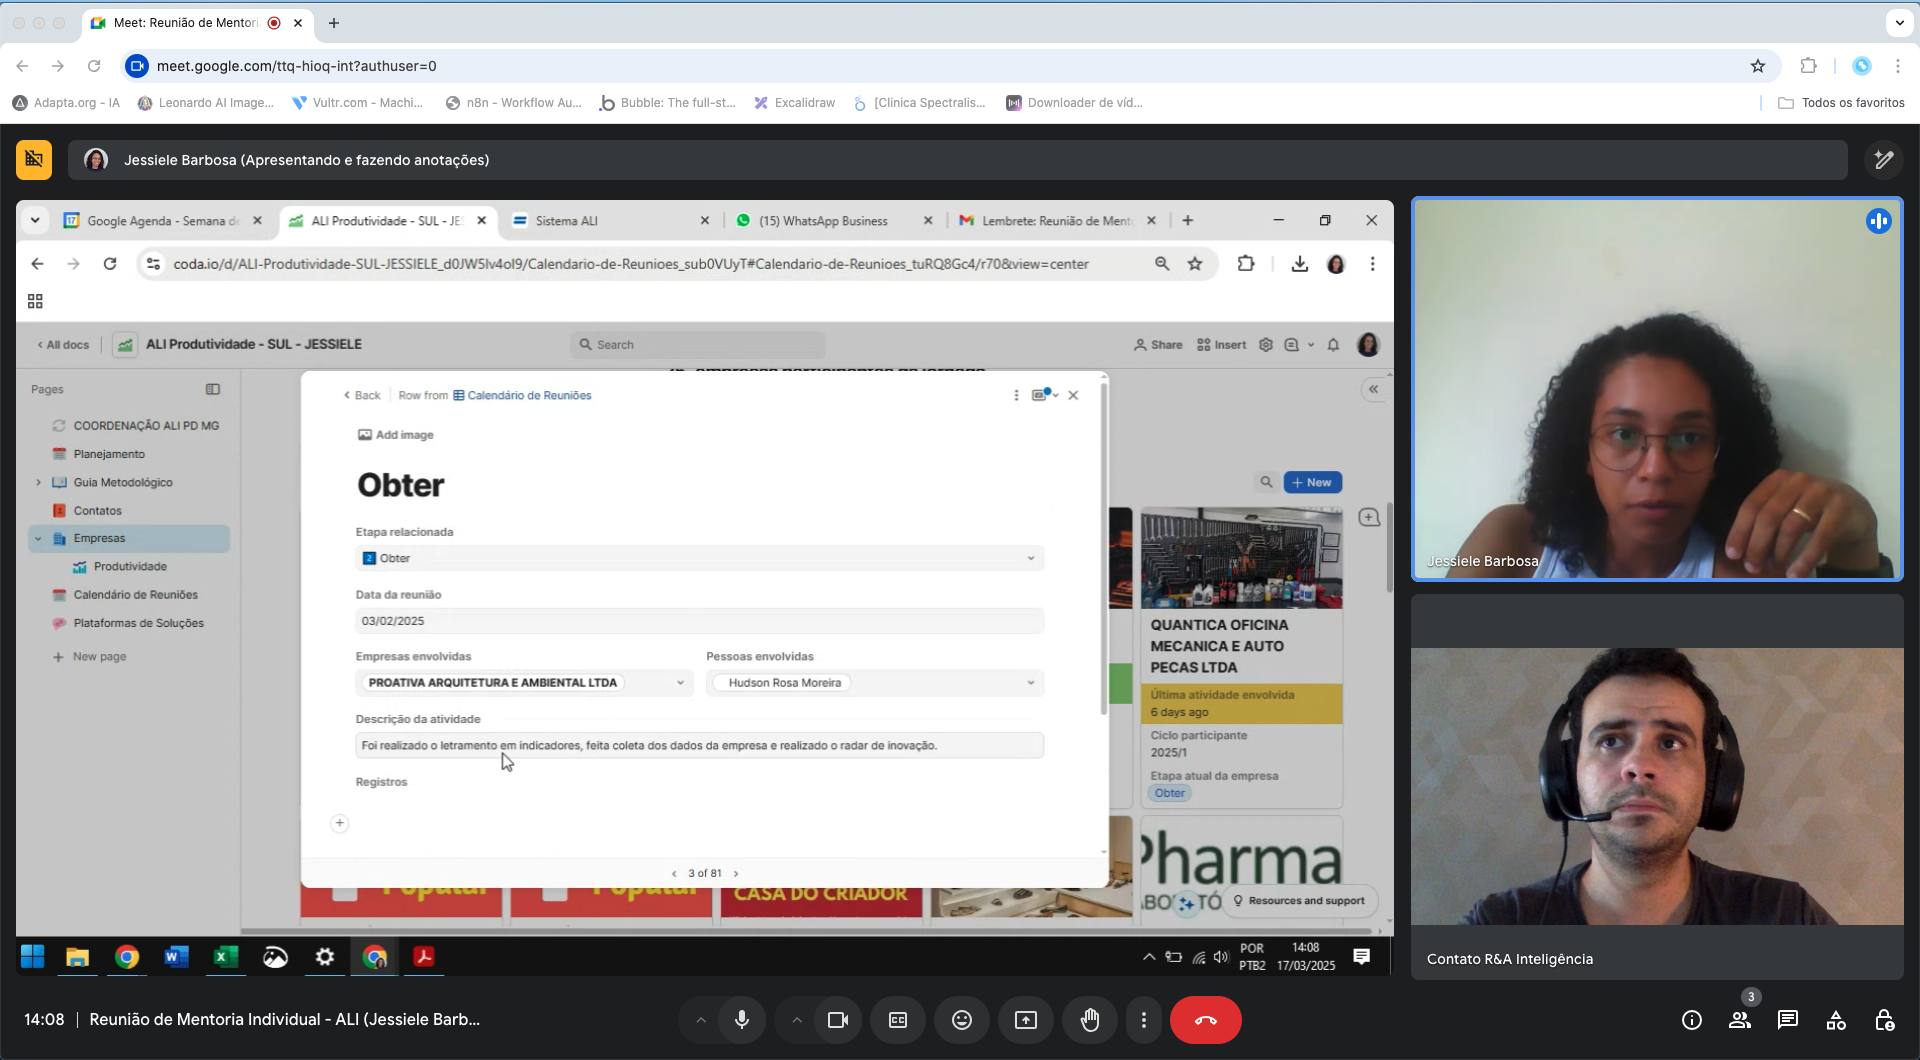Open the emoji reactions button

[x=962, y=1020]
